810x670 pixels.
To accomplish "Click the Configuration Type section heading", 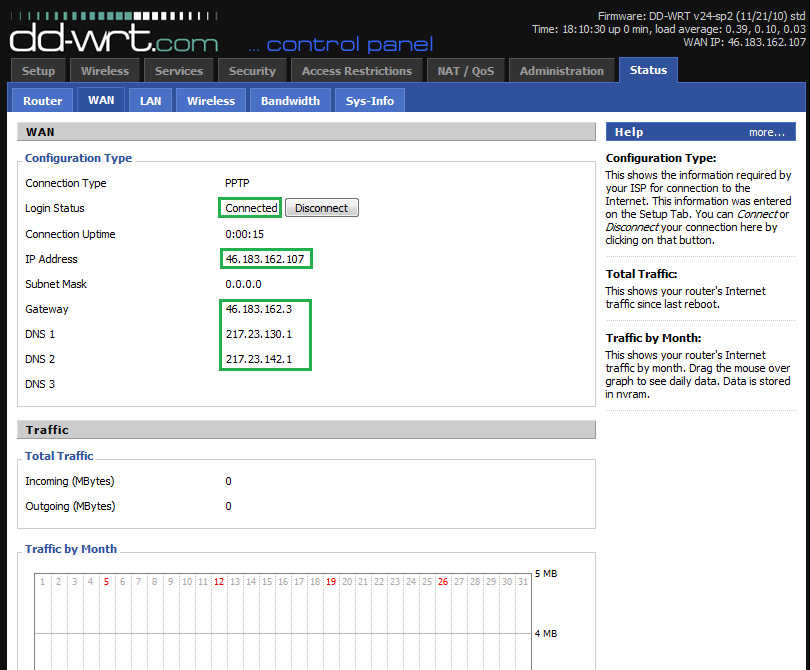I will tap(79, 158).
